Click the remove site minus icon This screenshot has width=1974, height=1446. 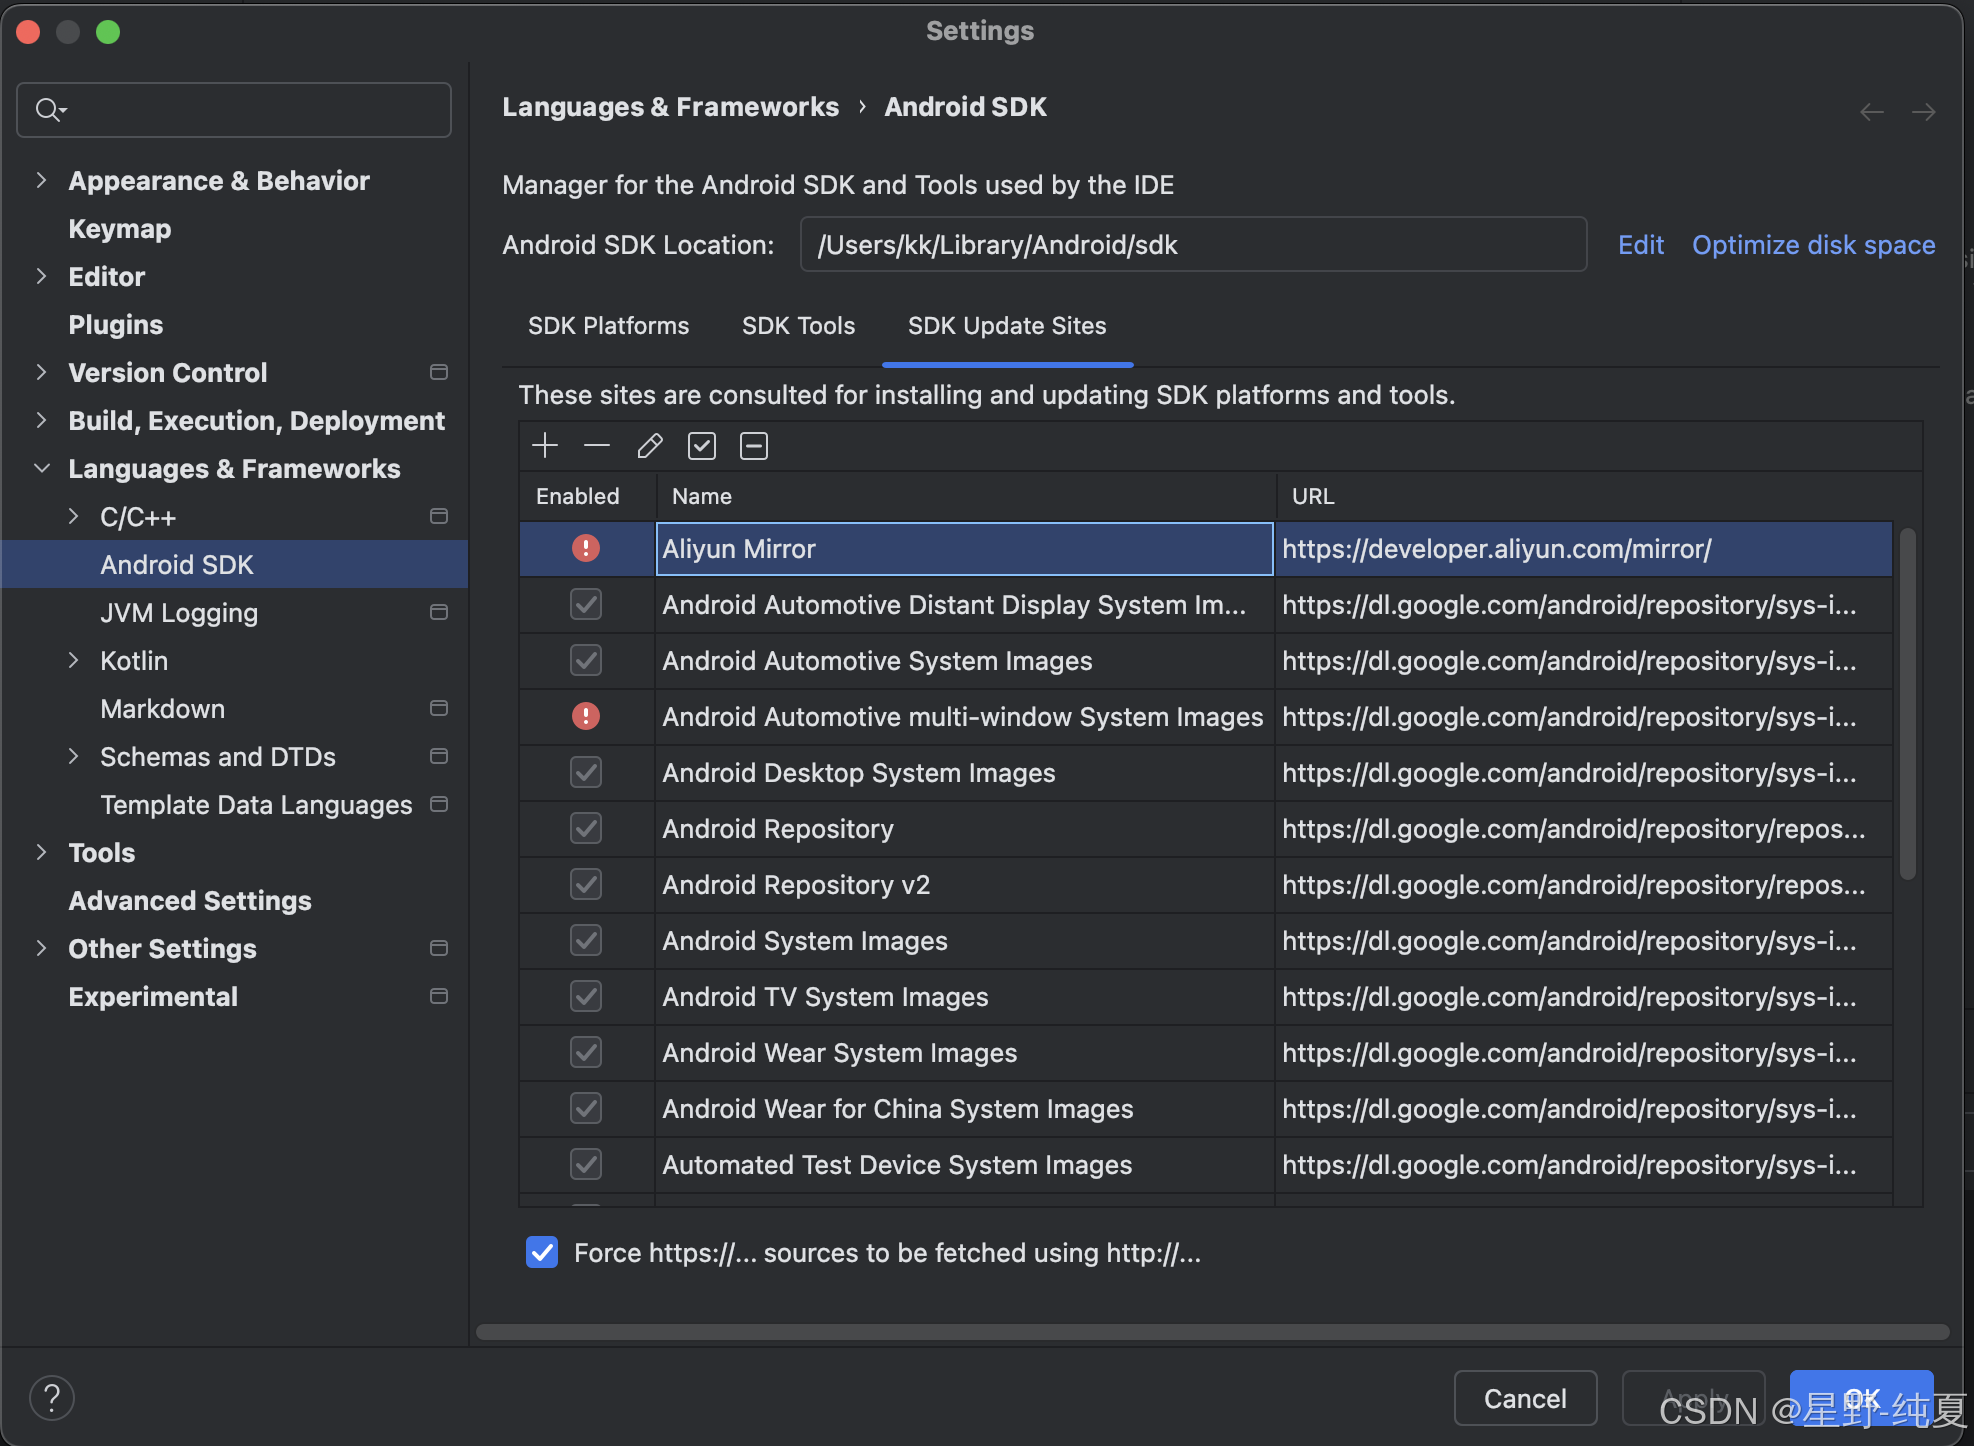[x=597, y=446]
